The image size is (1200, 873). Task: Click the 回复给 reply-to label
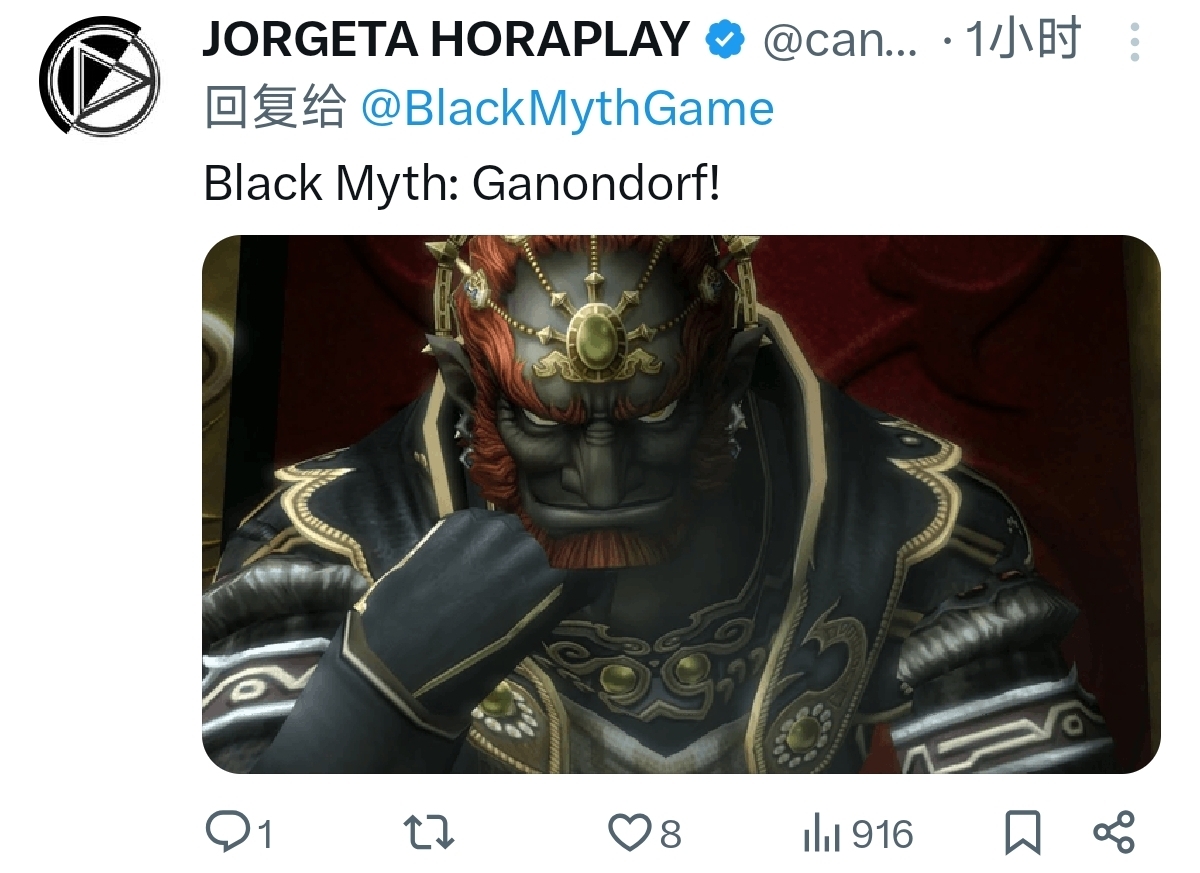pyautogui.click(x=275, y=108)
